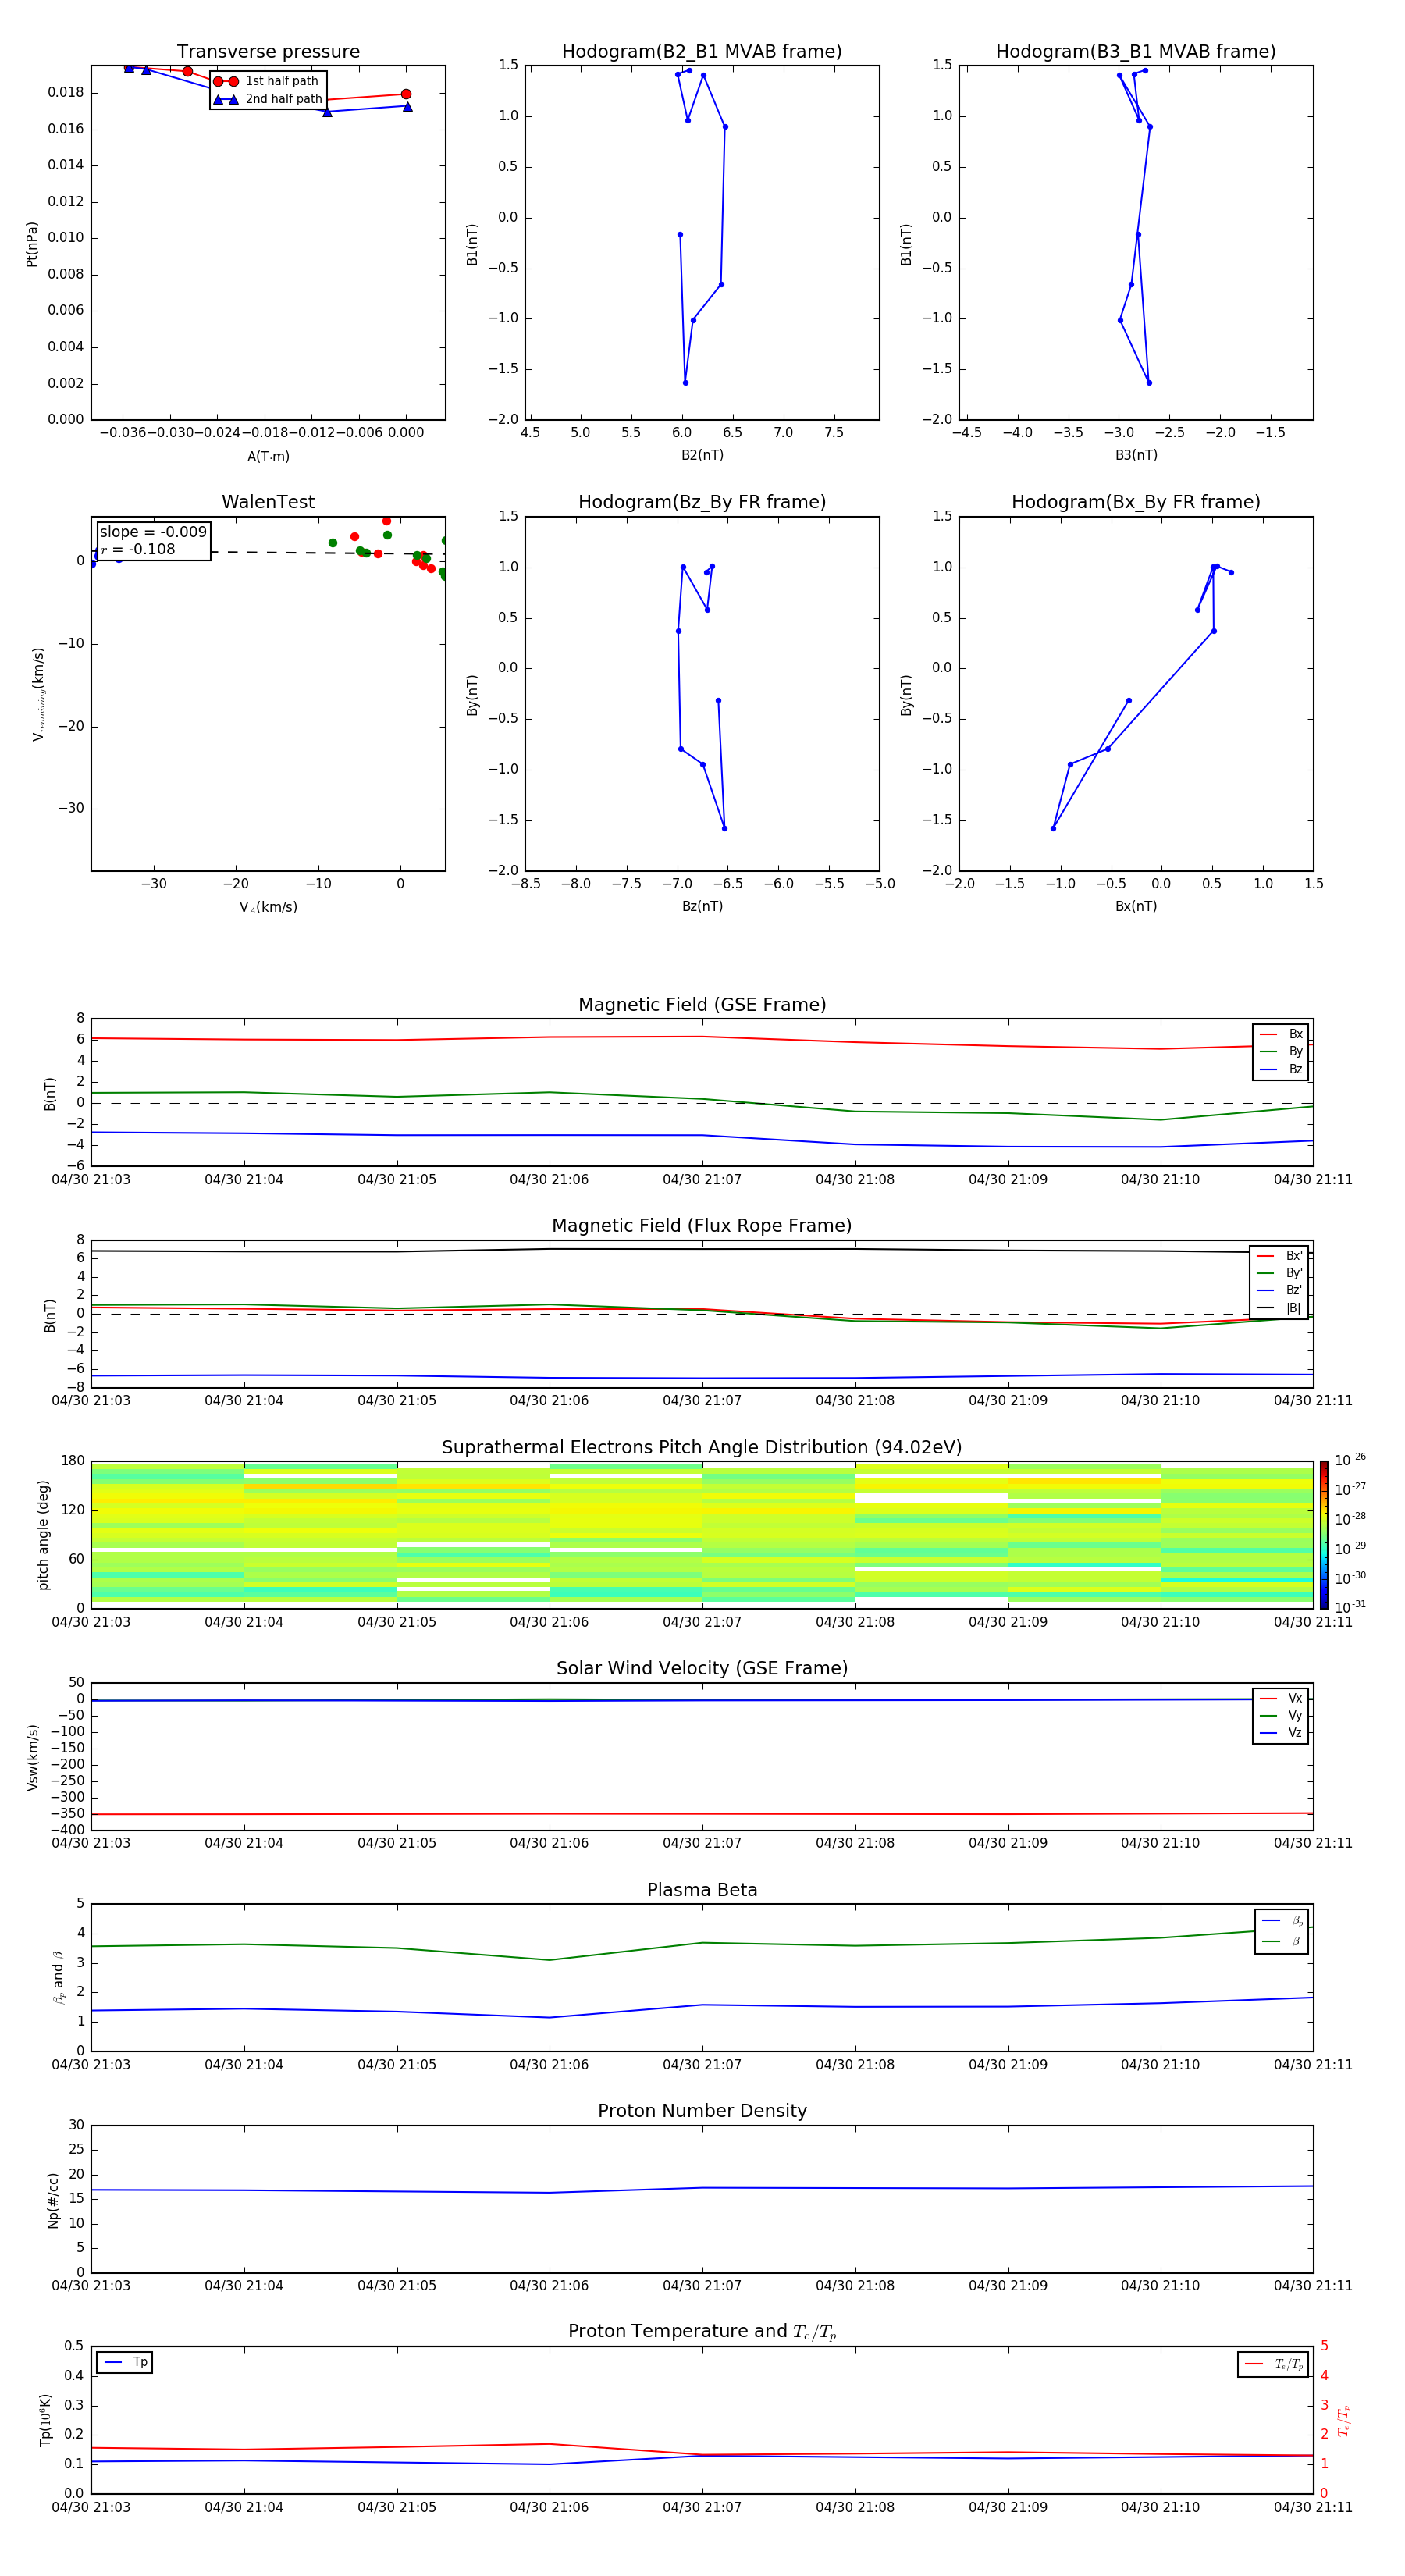Select "By" in the GSE Frame legend
The height and width of the screenshot is (2576, 1405).
(x=1282, y=1052)
